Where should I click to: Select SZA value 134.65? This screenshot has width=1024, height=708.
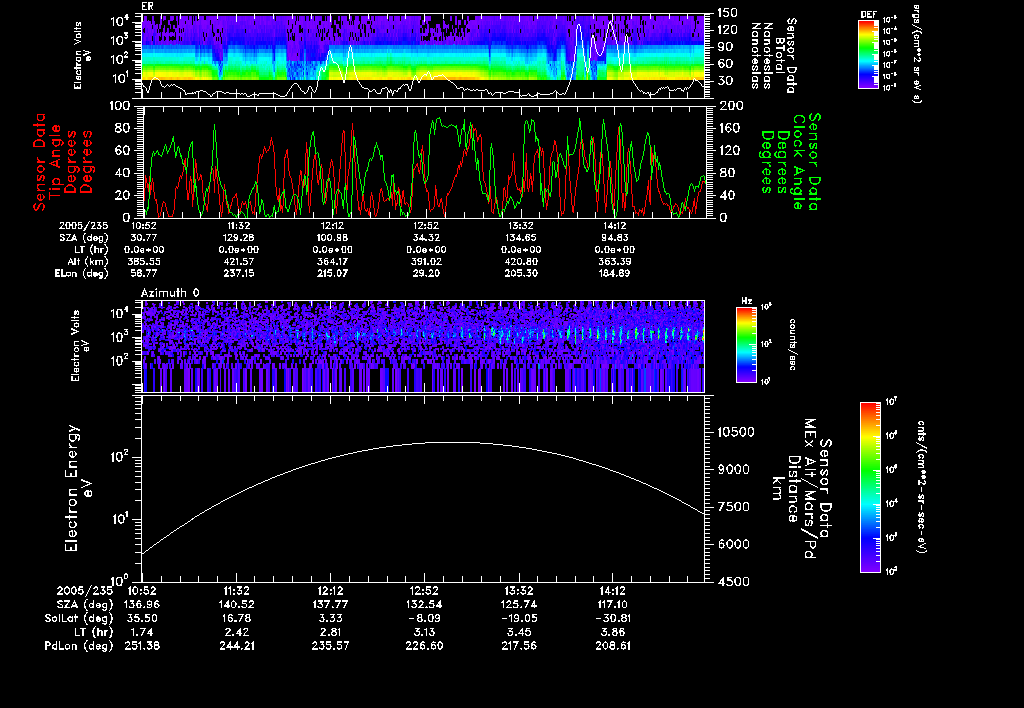point(520,238)
